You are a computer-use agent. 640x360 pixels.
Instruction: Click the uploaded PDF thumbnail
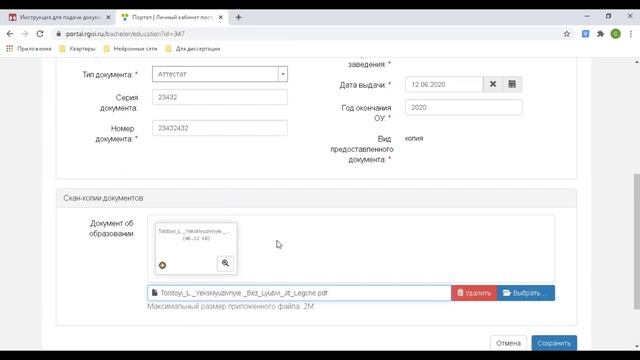click(x=196, y=249)
